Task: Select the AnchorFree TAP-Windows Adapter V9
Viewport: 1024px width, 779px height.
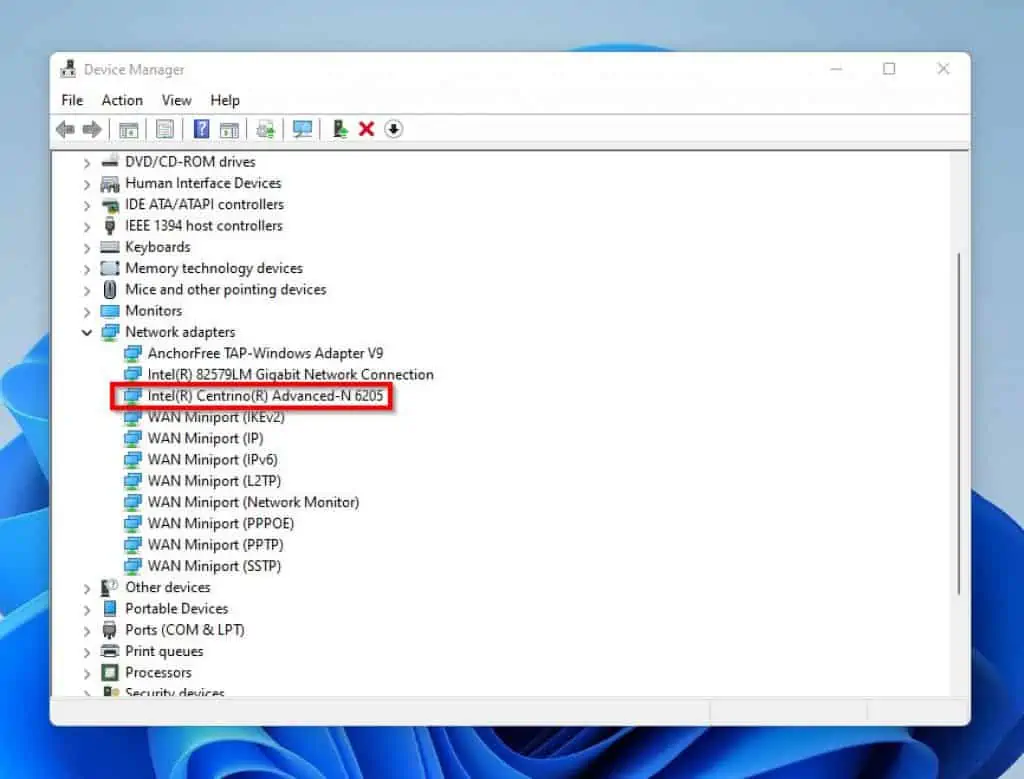Action: click(x=260, y=353)
